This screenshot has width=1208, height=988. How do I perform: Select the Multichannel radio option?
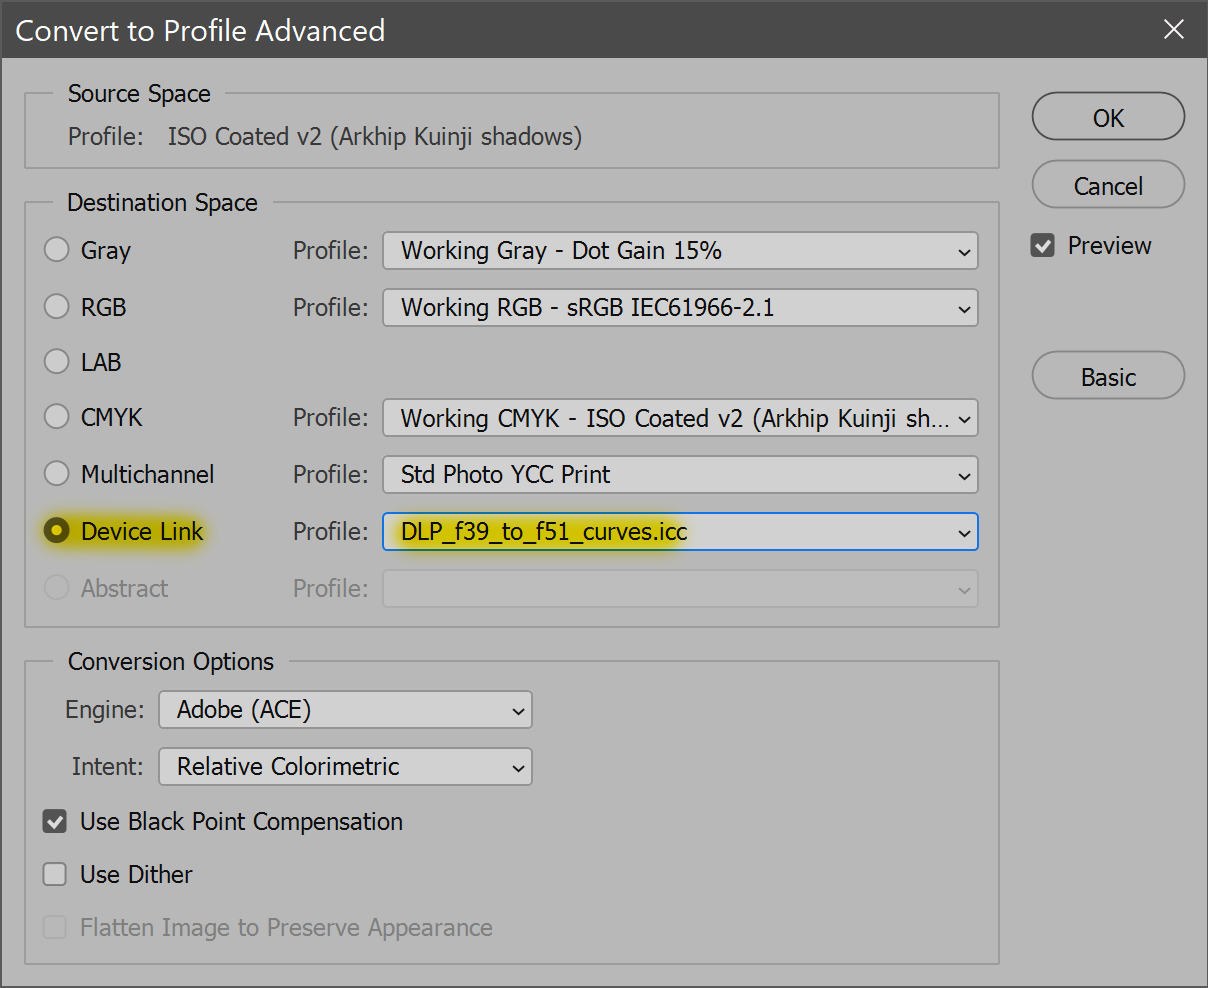[x=57, y=474]
